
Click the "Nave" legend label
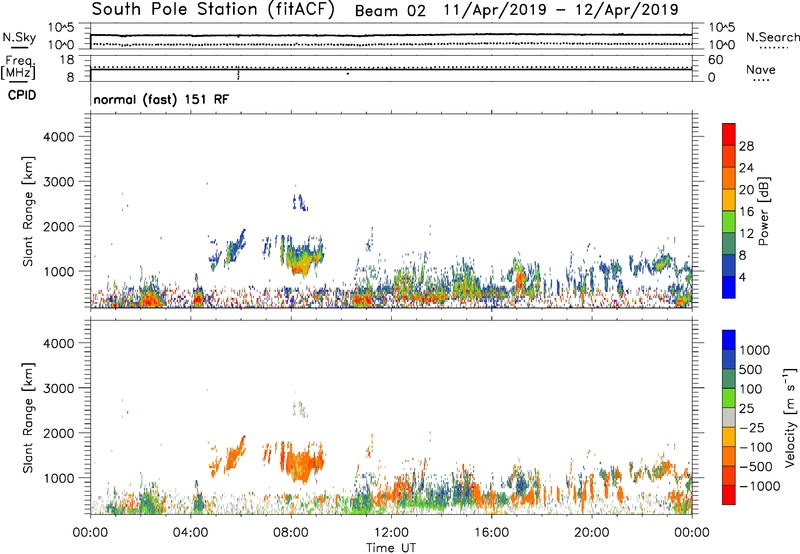click(x=761, y=70)
